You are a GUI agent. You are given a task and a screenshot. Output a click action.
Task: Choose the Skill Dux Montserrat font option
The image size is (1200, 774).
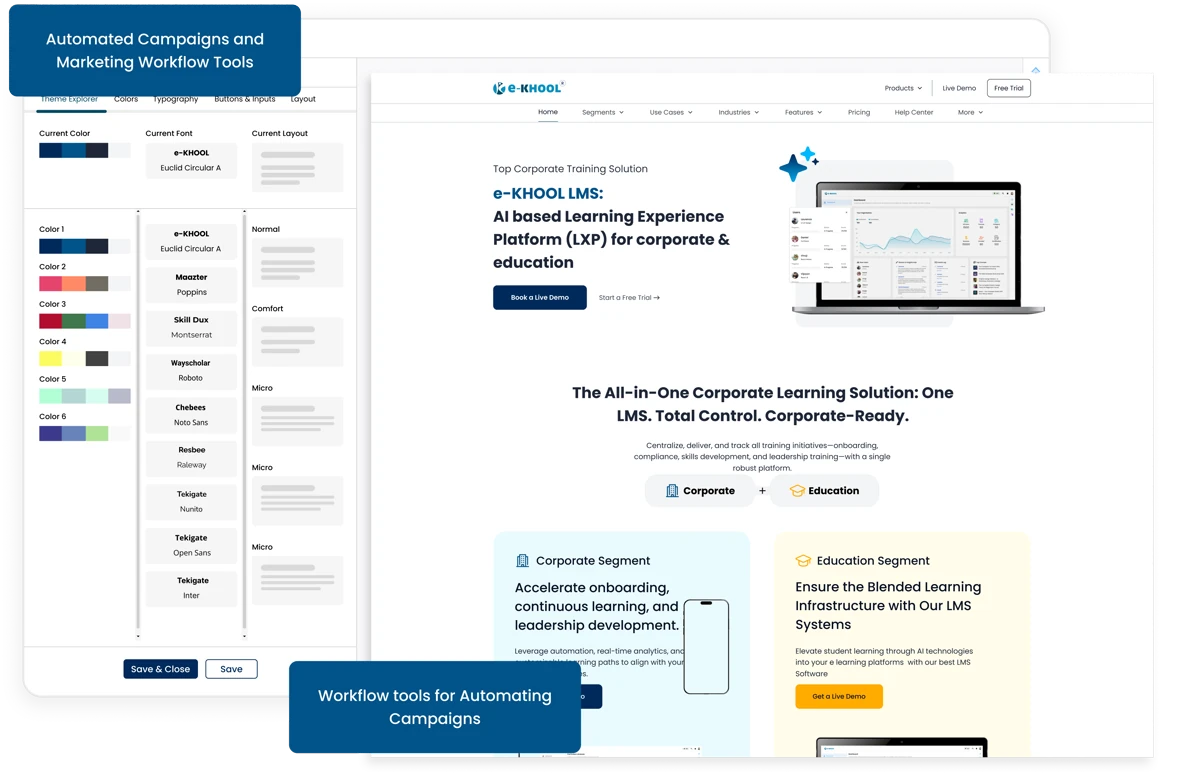click(x=191, y=328)
